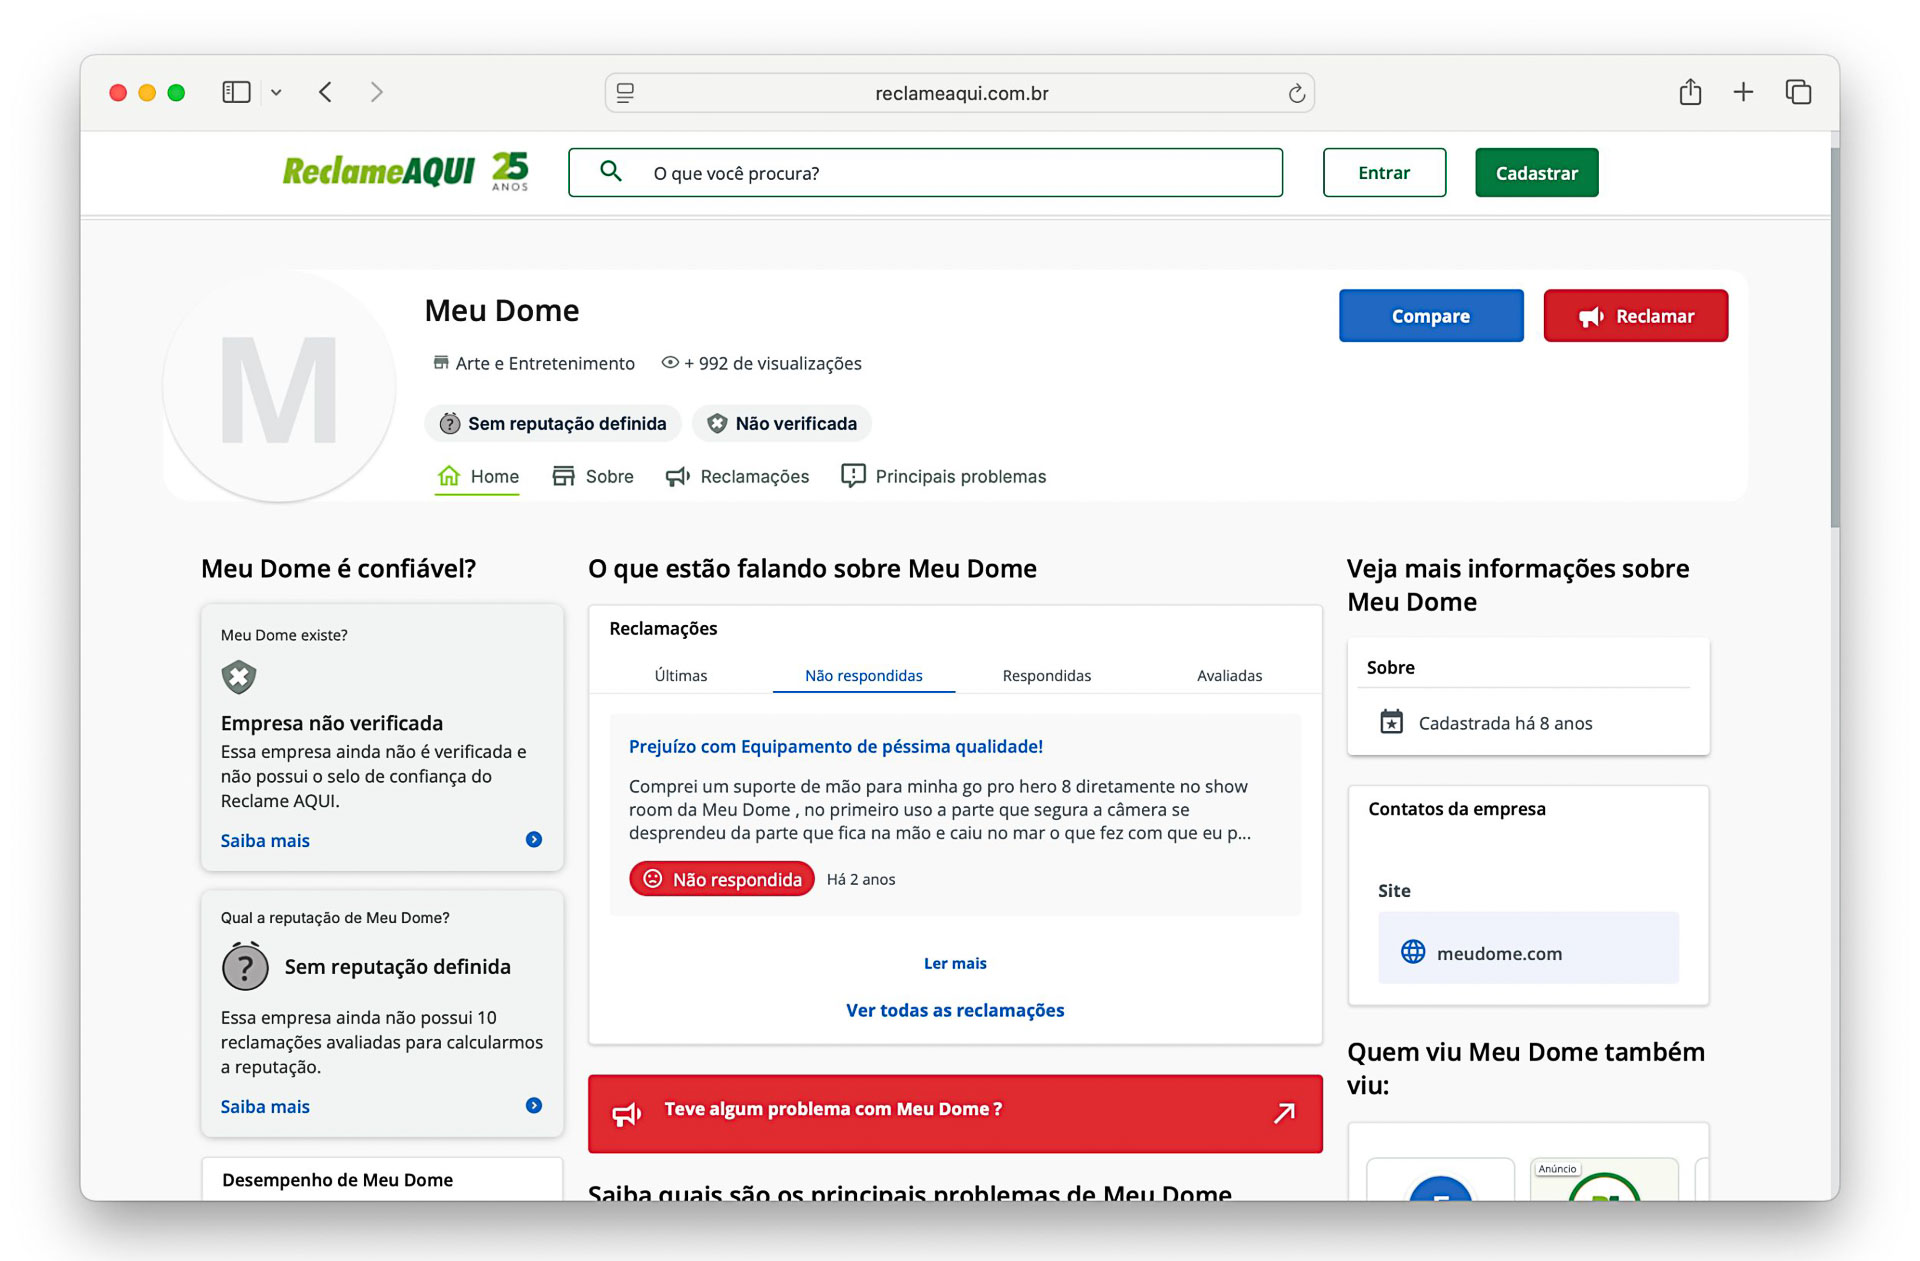
Task: Open the meudome.com site link
Action: (x=1528, y=948)
